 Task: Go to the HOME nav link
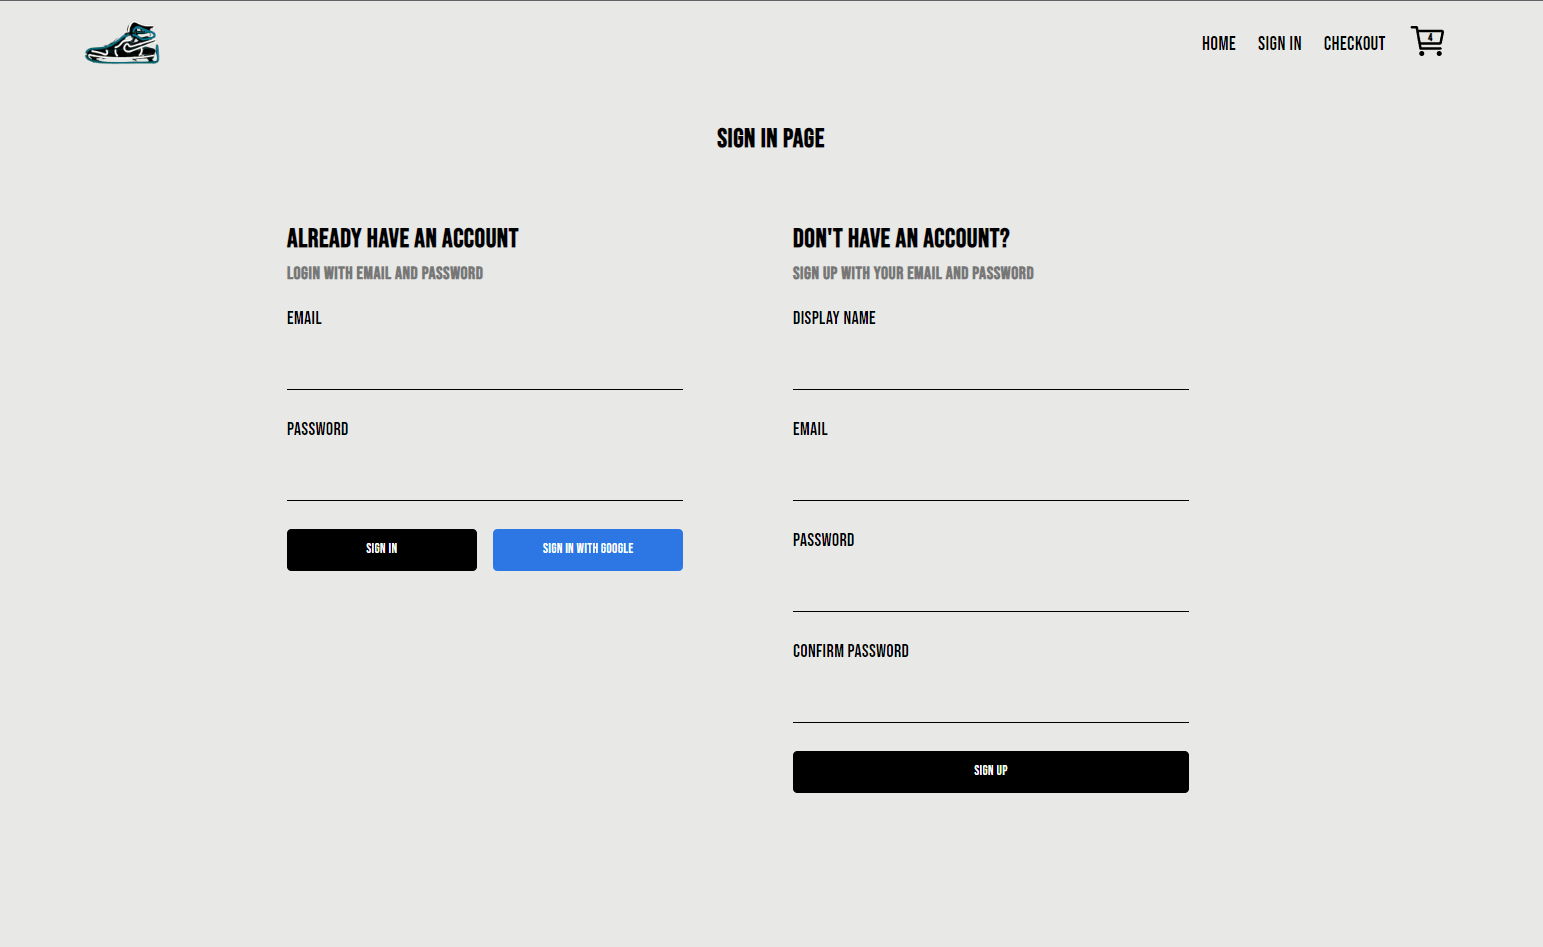tap(1218, 43)
